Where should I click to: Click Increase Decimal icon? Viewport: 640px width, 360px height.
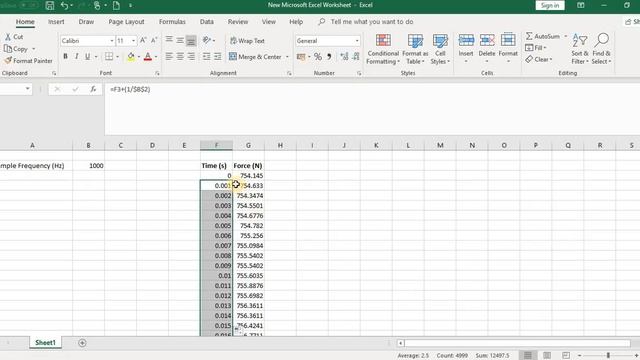tap(344, 57)
